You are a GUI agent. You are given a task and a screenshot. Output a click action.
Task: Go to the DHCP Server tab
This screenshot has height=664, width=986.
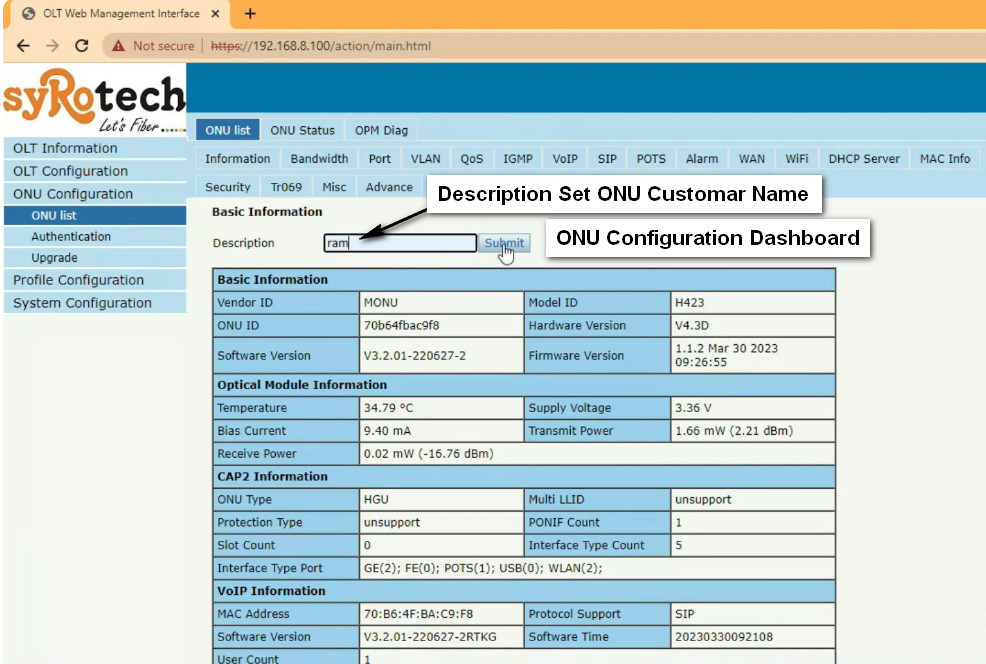[864, 159]
